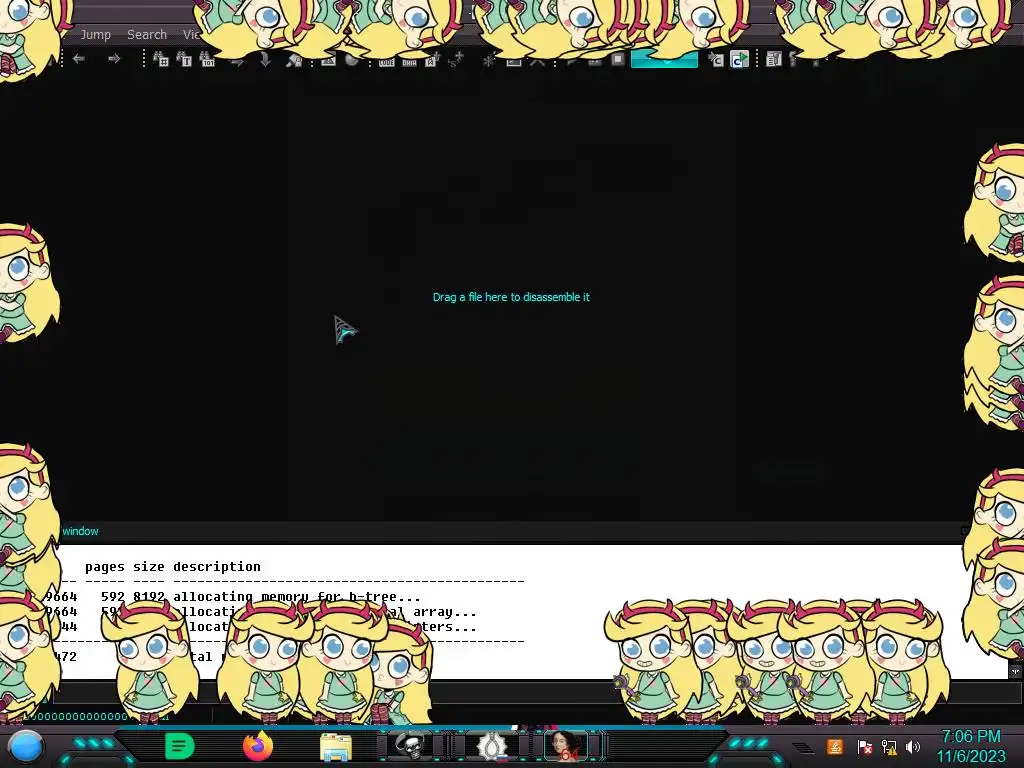The width and height of the screenshot is (1024, 768).
Task: Click the 7:06 PM clock in tray
Action: coord(971,737)
